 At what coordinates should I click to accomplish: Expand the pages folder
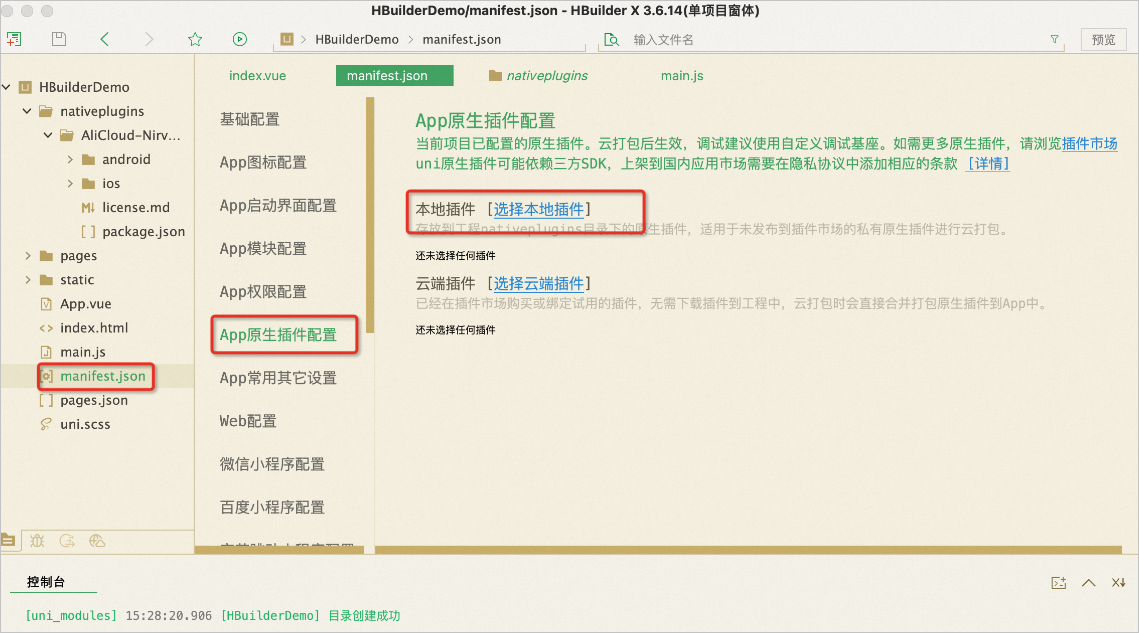(28, 256)
